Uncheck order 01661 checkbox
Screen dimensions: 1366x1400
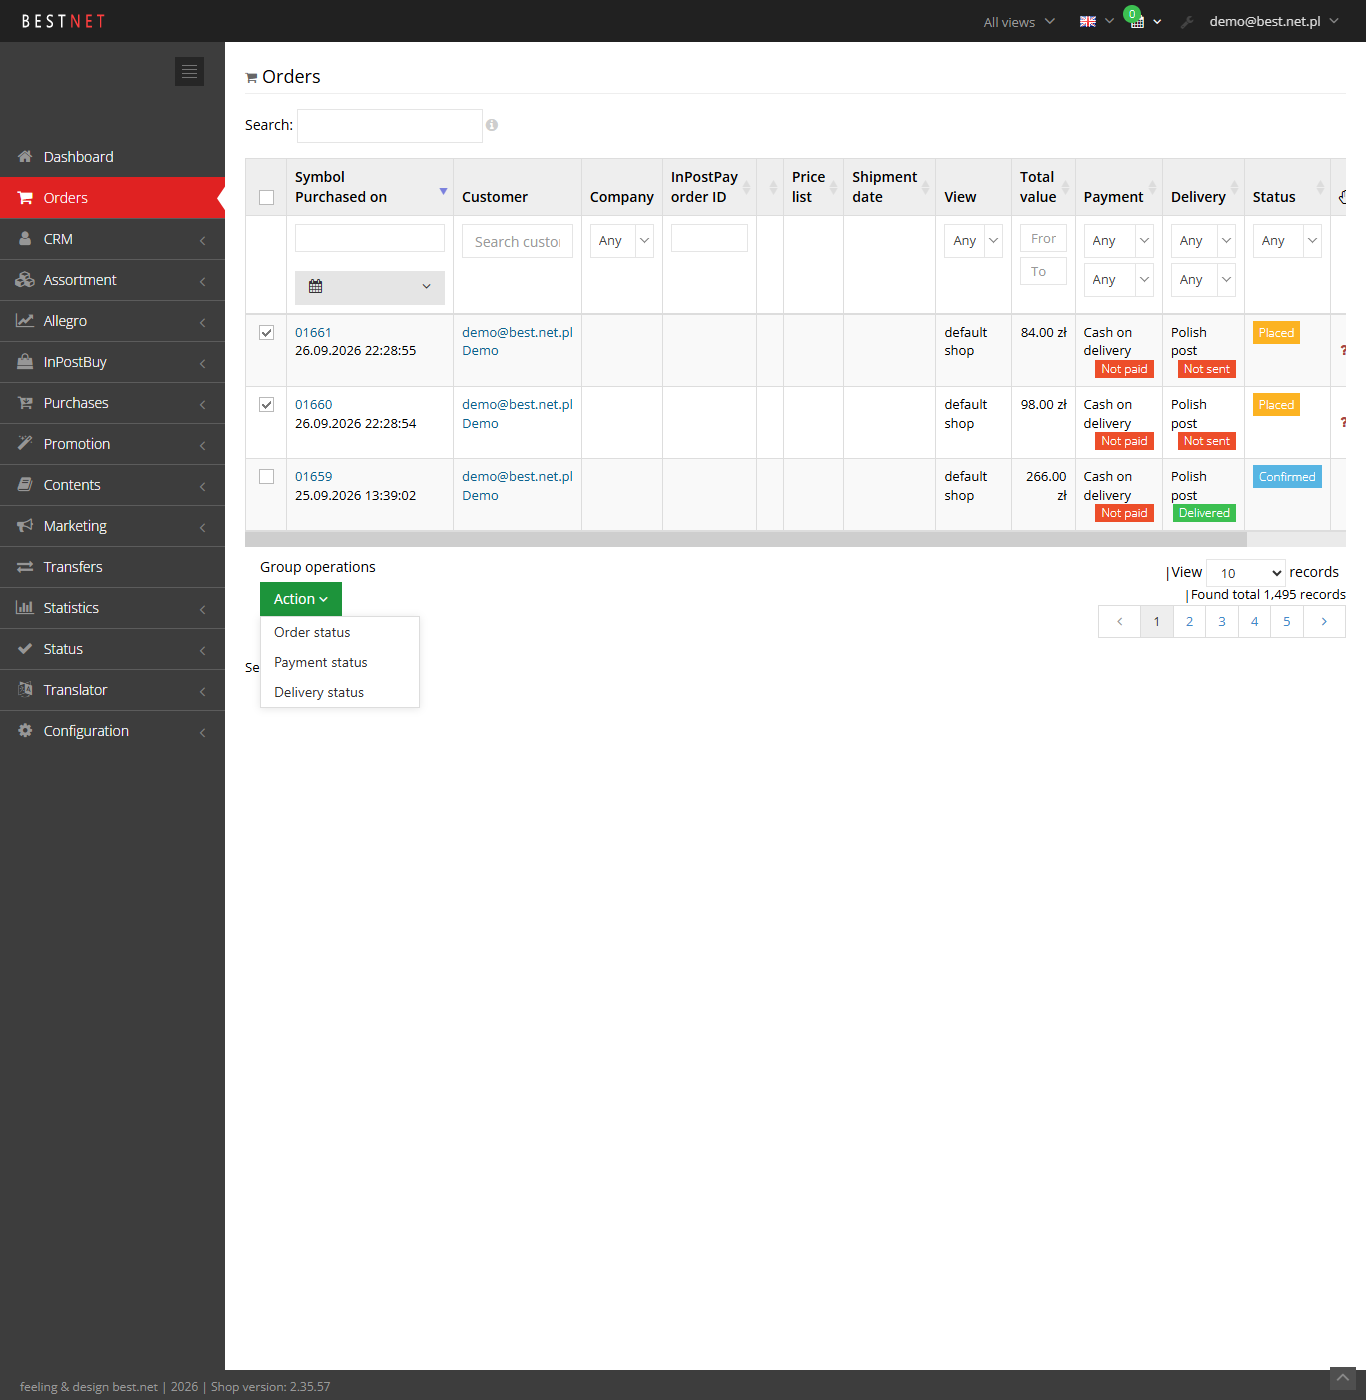pyautogui.click(x=266, y=332)
